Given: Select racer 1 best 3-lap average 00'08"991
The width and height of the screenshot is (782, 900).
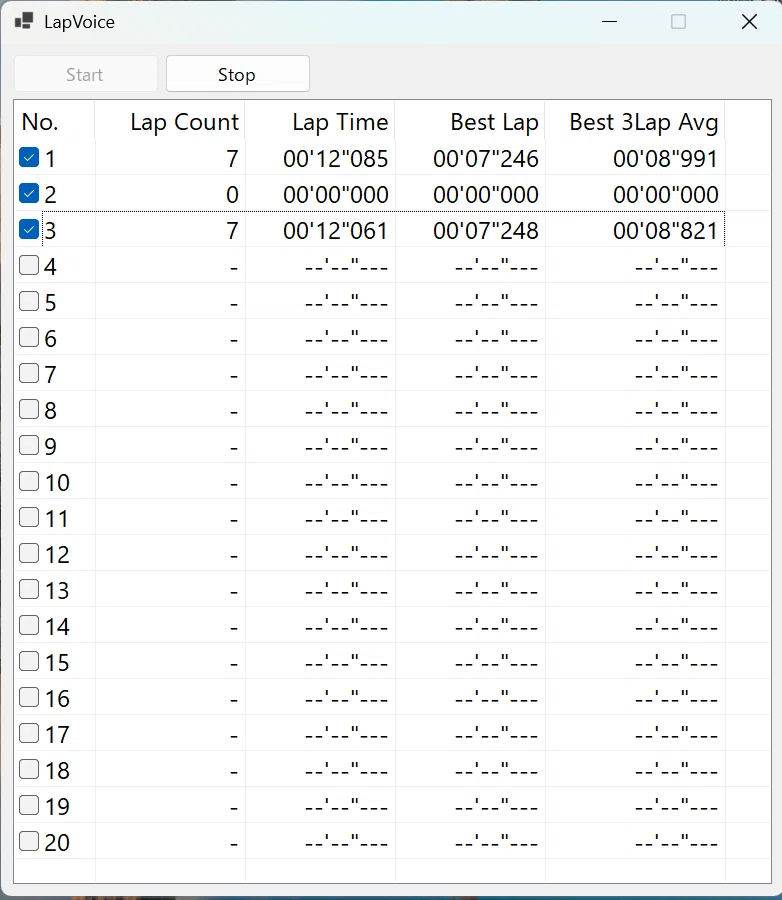Looking at the screenshot, I should point(665,159).
